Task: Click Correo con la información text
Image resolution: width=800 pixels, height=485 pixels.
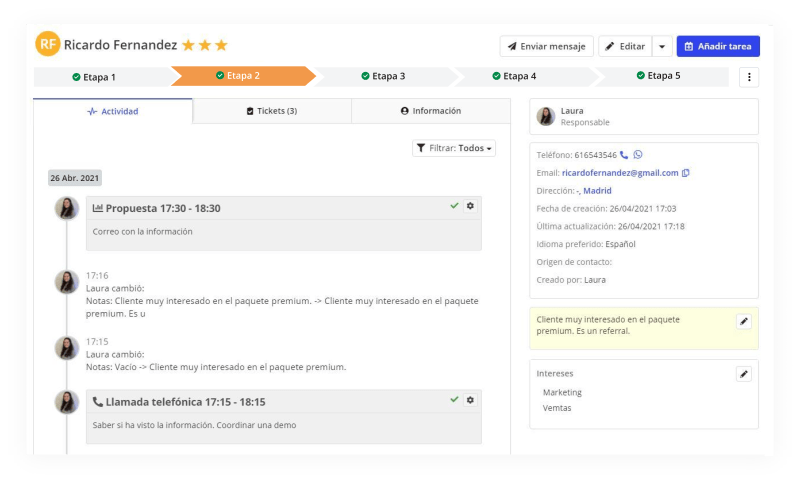Action: (x=142, y=232)
